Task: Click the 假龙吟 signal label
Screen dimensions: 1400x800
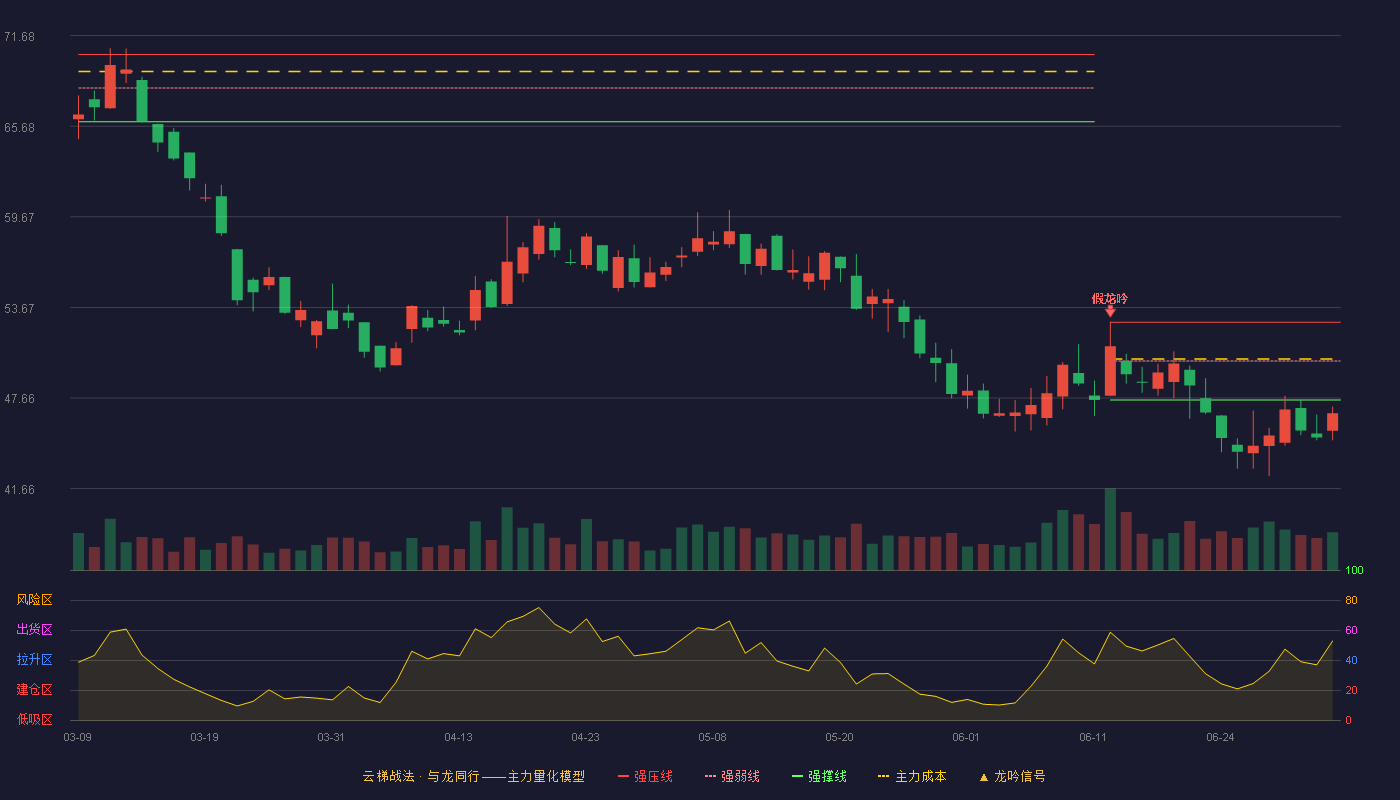Action: tap(1110, 298)
